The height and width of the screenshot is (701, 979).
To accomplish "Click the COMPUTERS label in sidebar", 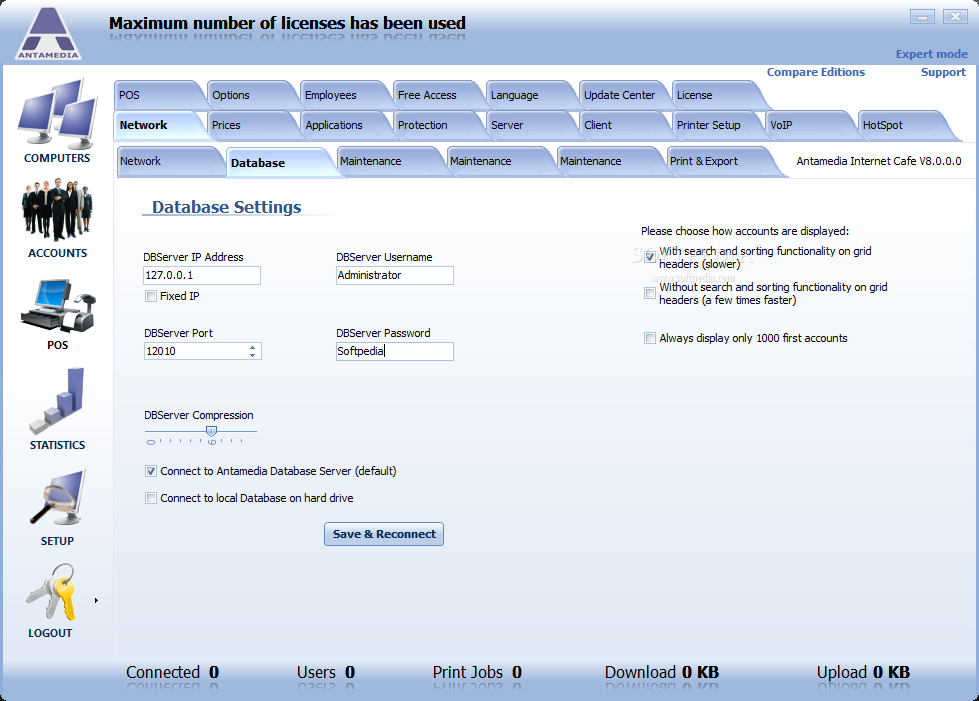I will [57, 159].
